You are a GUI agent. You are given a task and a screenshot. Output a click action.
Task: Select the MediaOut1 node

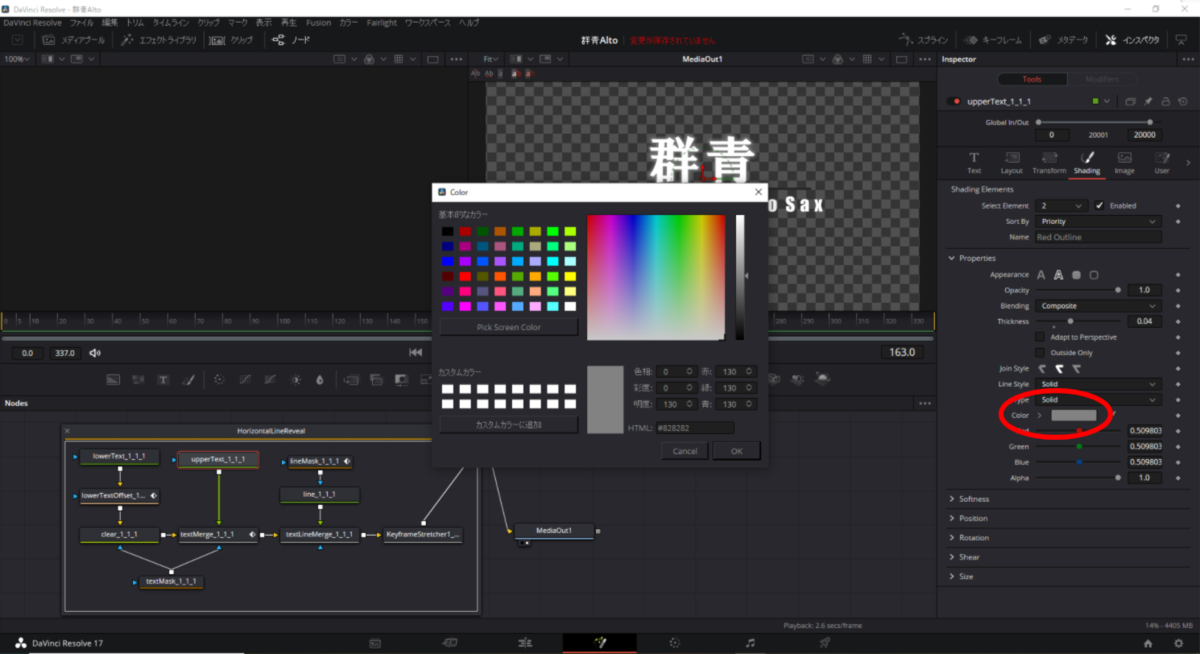click(554, 530)
